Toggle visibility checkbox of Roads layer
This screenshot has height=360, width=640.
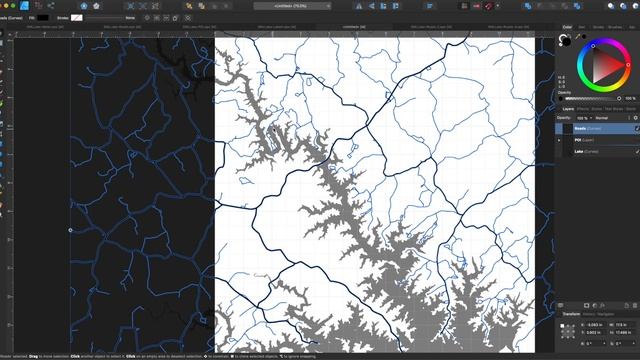pos(637,129)
